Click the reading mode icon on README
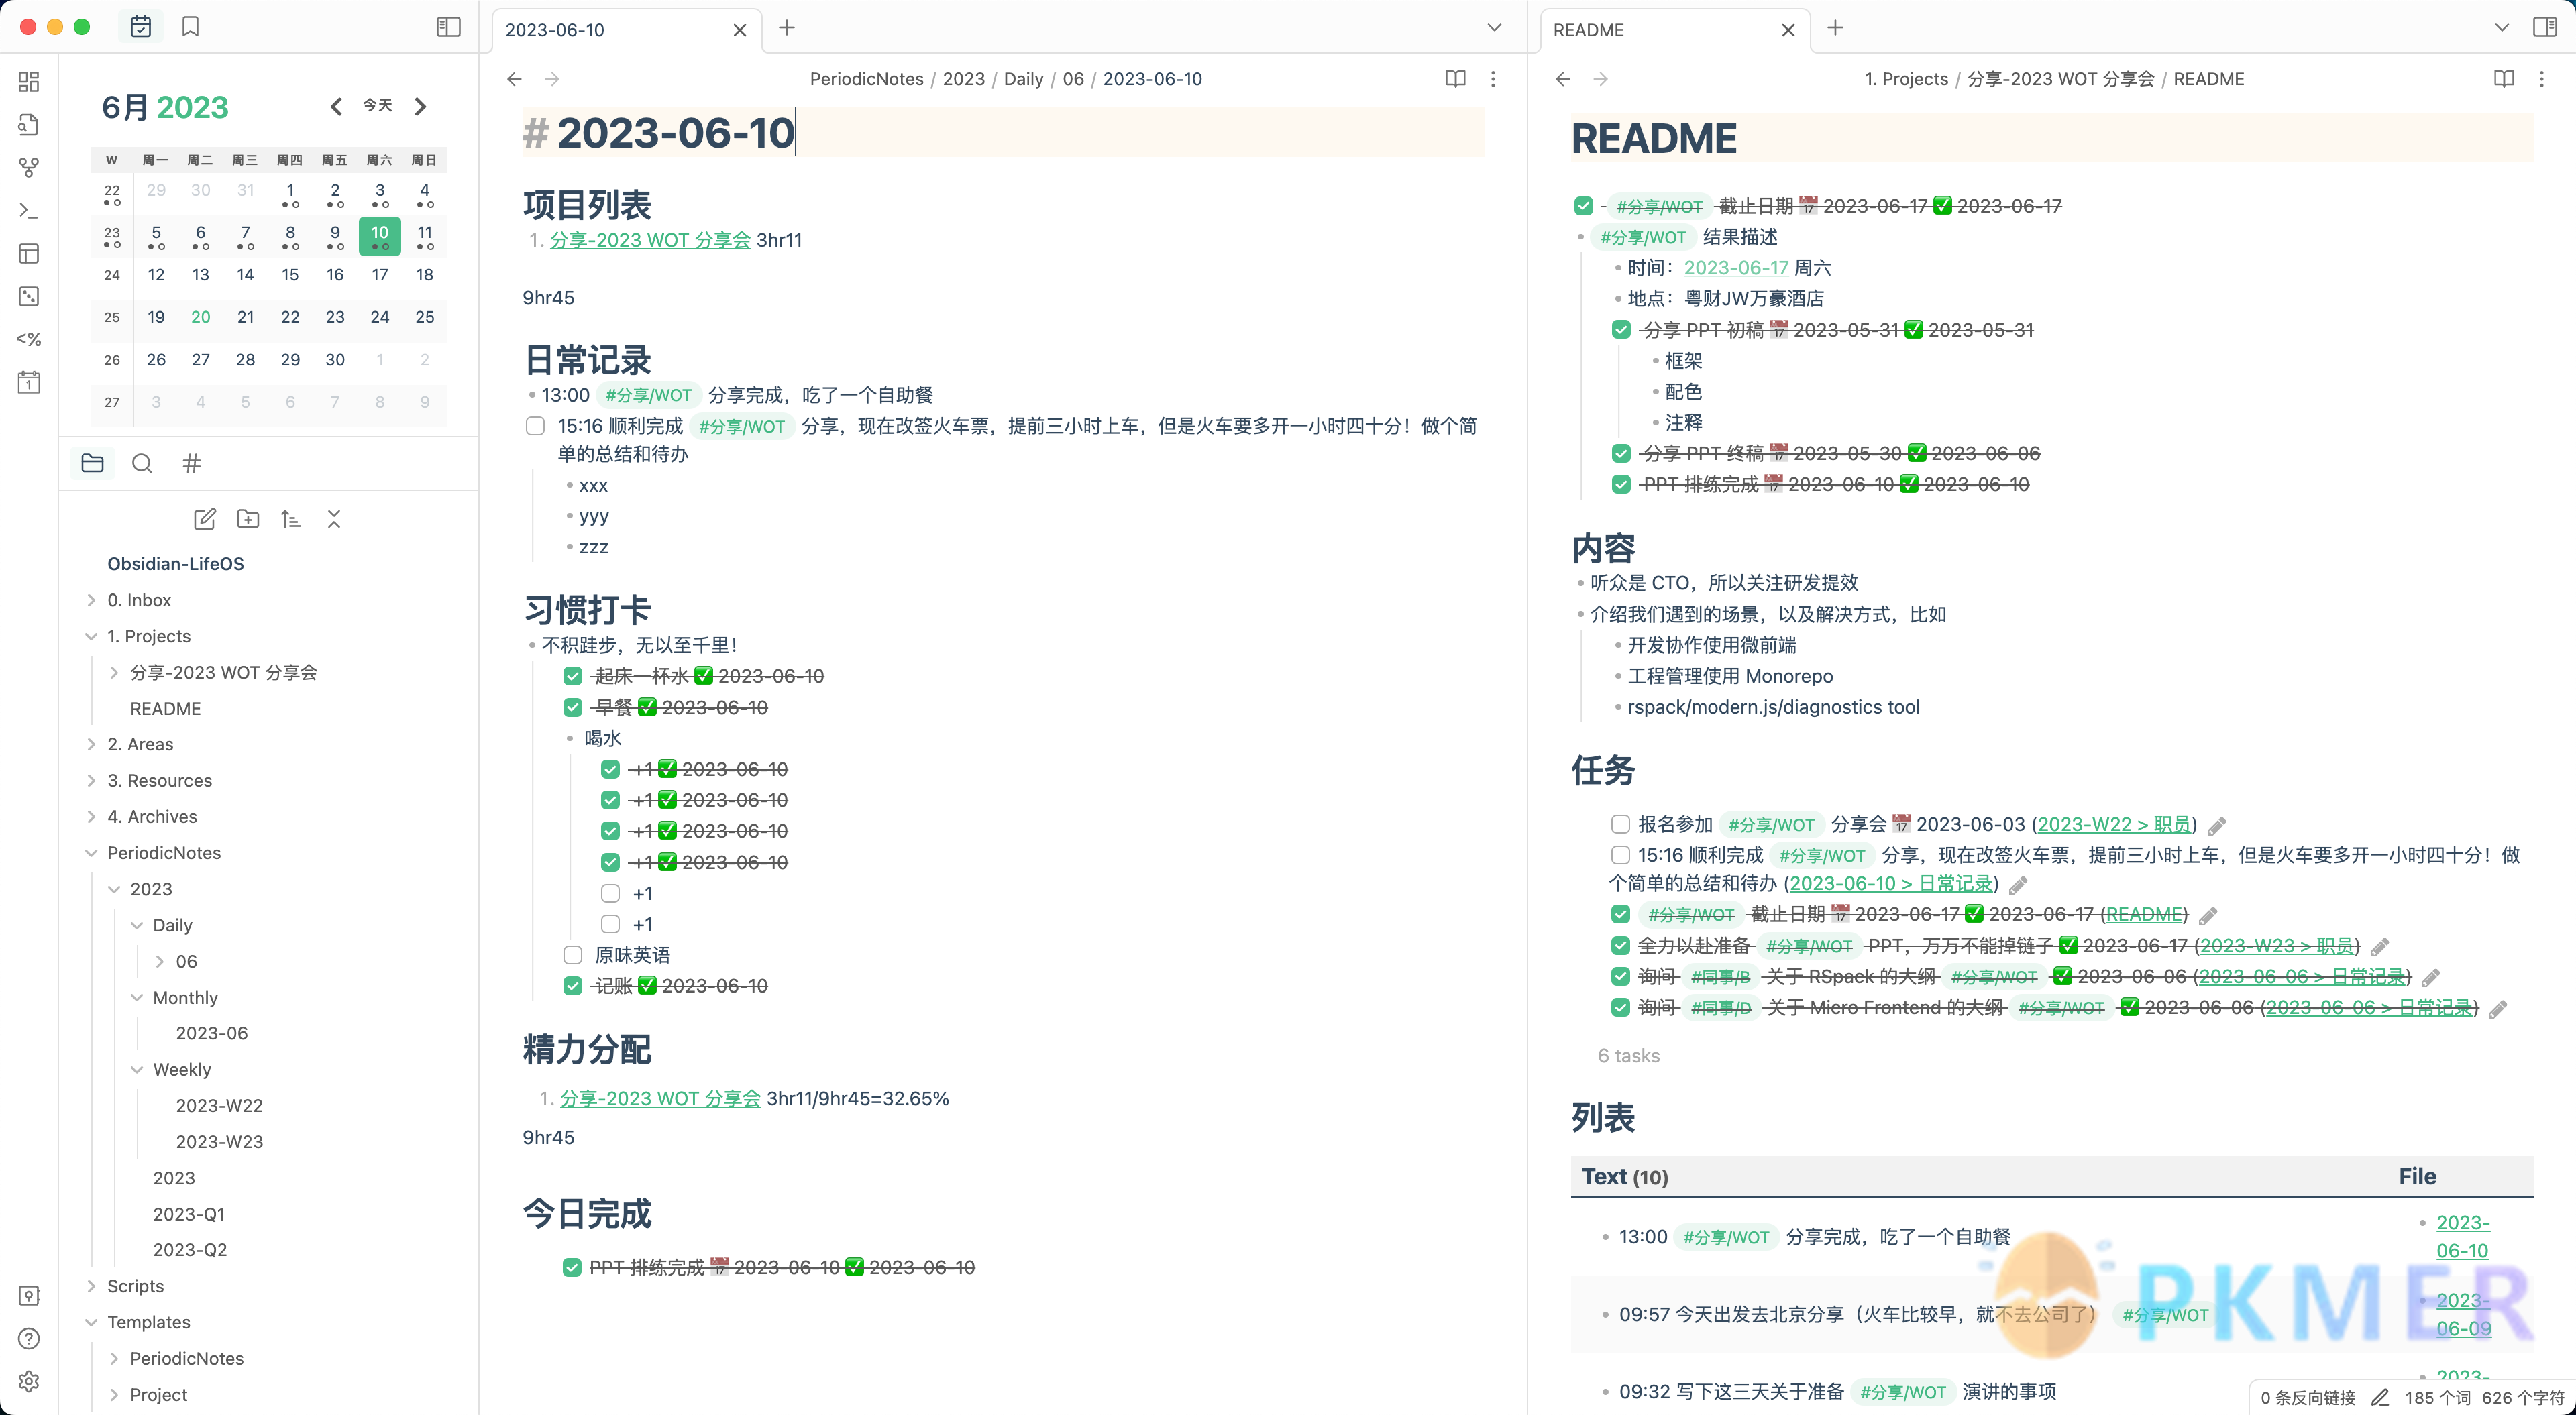Viewport: 2576px width, 1415px height. tap(2504, 78)
